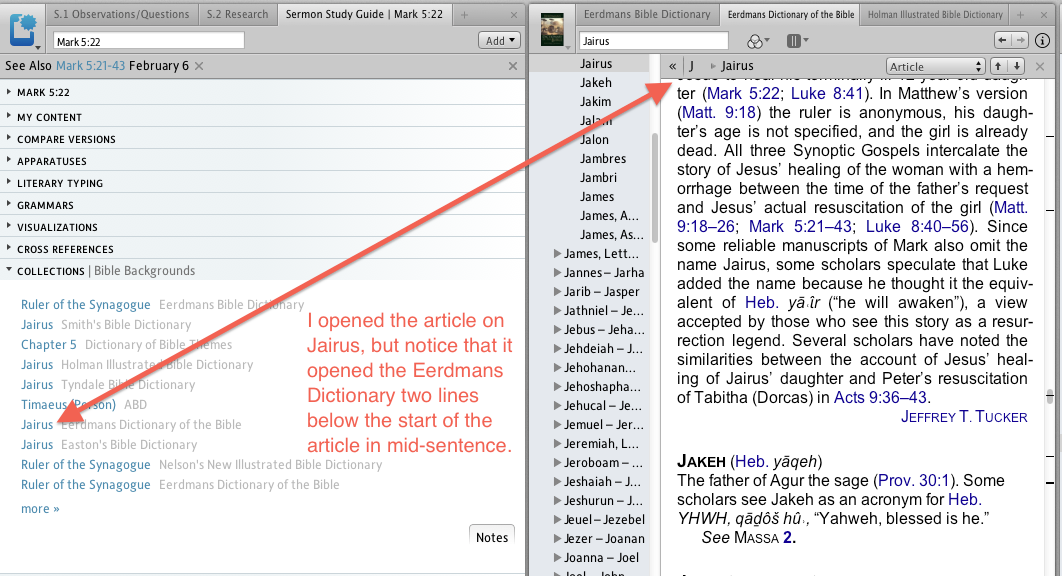
Task: Switch to Holman Illustrated Bible Dictionary tab
Action: coord(935,14)
